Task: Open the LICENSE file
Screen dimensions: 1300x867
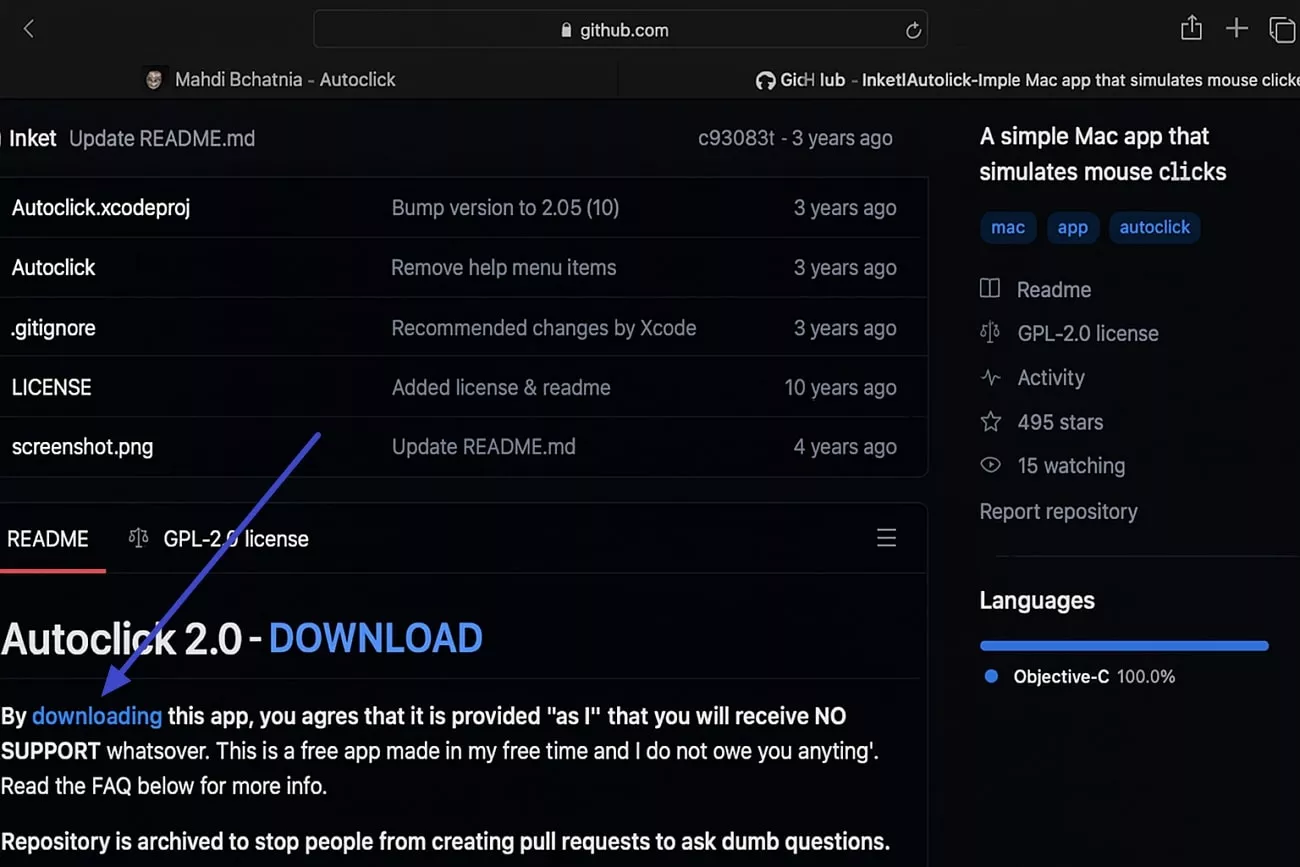Action: (x=52, y=388)
